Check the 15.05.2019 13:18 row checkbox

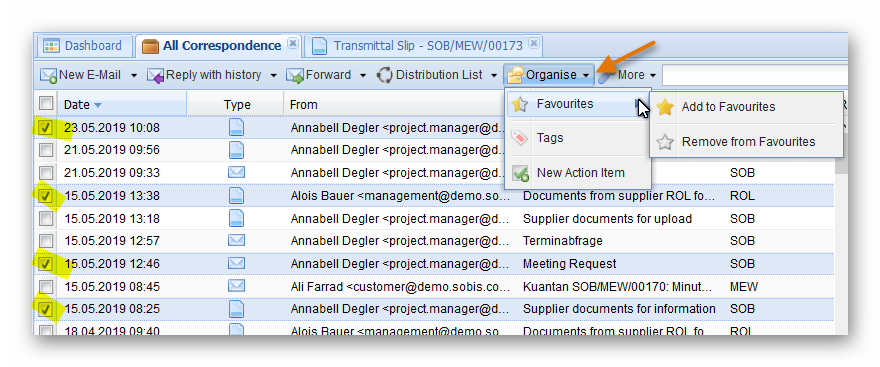pyautogui.click(x=46, y=218)
